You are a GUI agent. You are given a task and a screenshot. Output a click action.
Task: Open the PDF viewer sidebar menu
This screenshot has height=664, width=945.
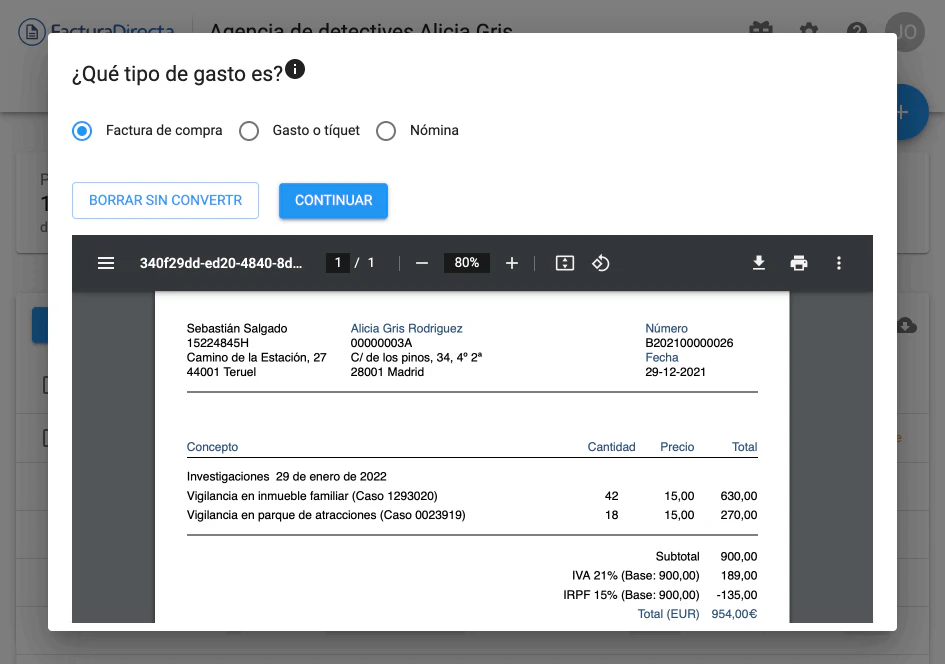[x=106, y=263]
